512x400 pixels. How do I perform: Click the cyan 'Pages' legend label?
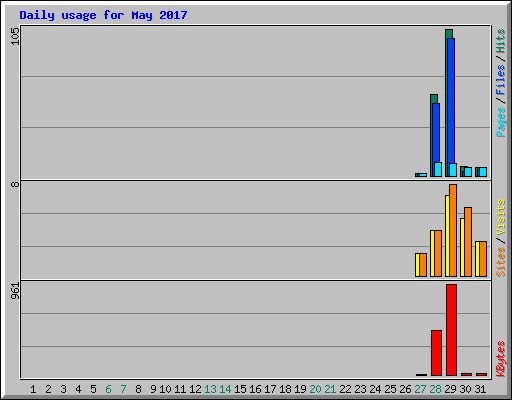click(501, 122)
